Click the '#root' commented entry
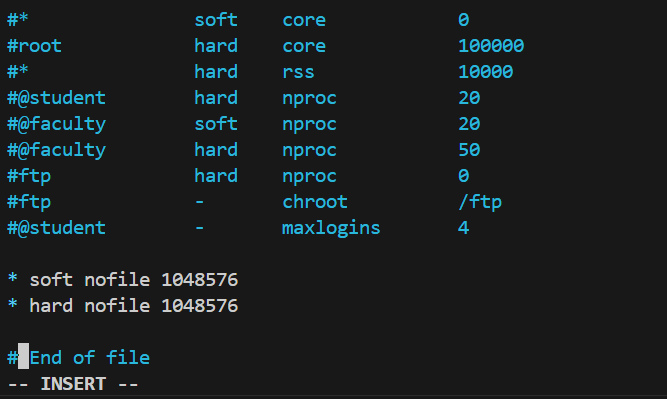667x399 pixels. [x=34, y=46]
